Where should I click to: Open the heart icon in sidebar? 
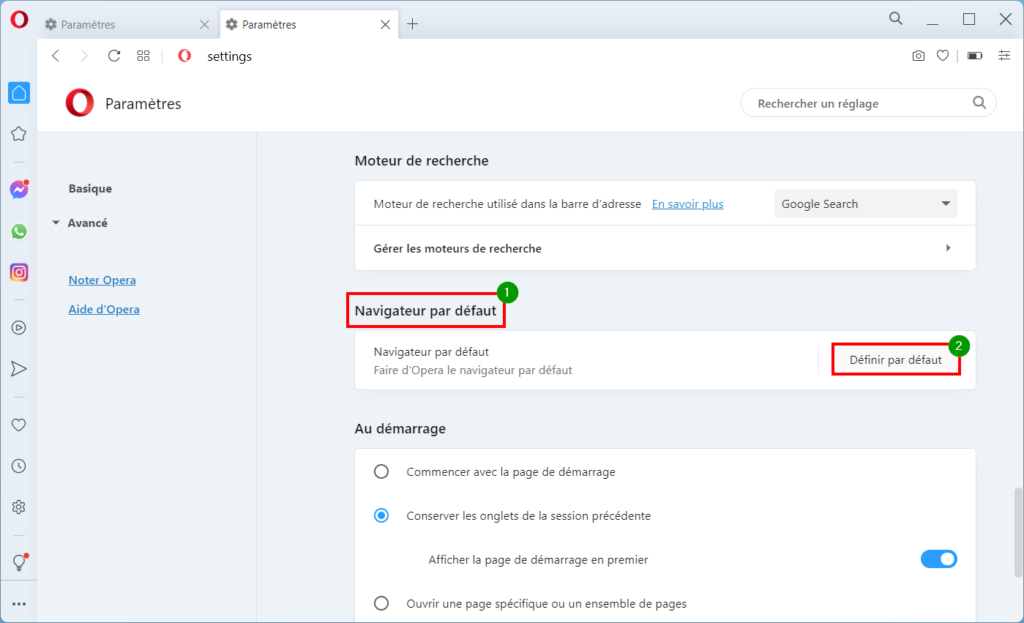point(19,425)
